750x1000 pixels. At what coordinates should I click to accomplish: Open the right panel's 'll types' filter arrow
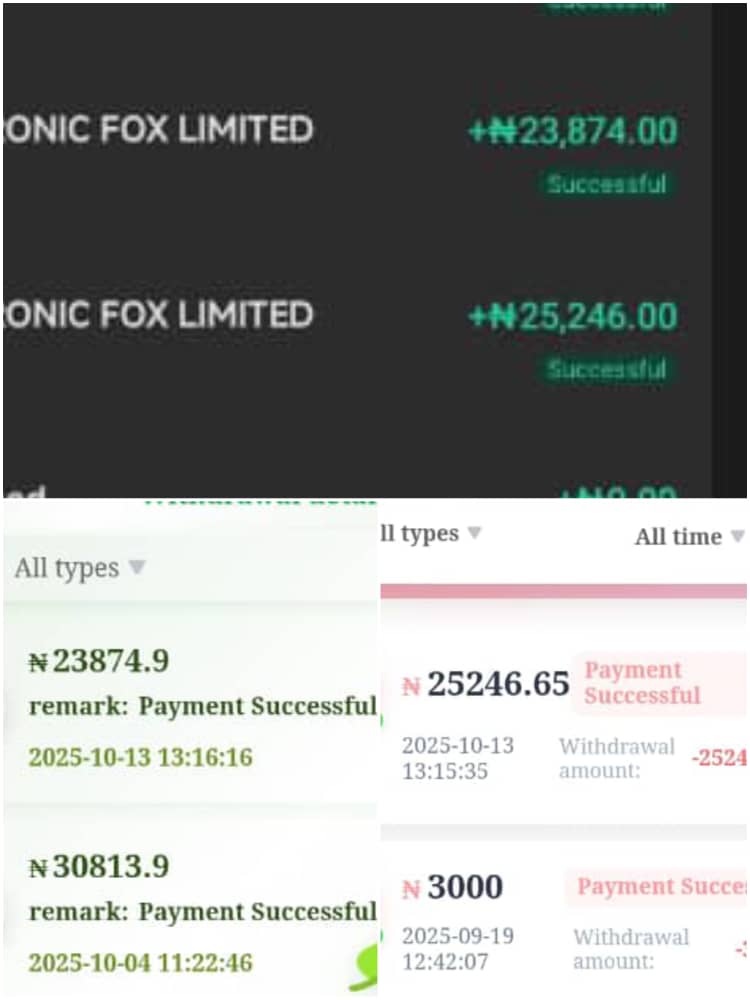[474, 532]
